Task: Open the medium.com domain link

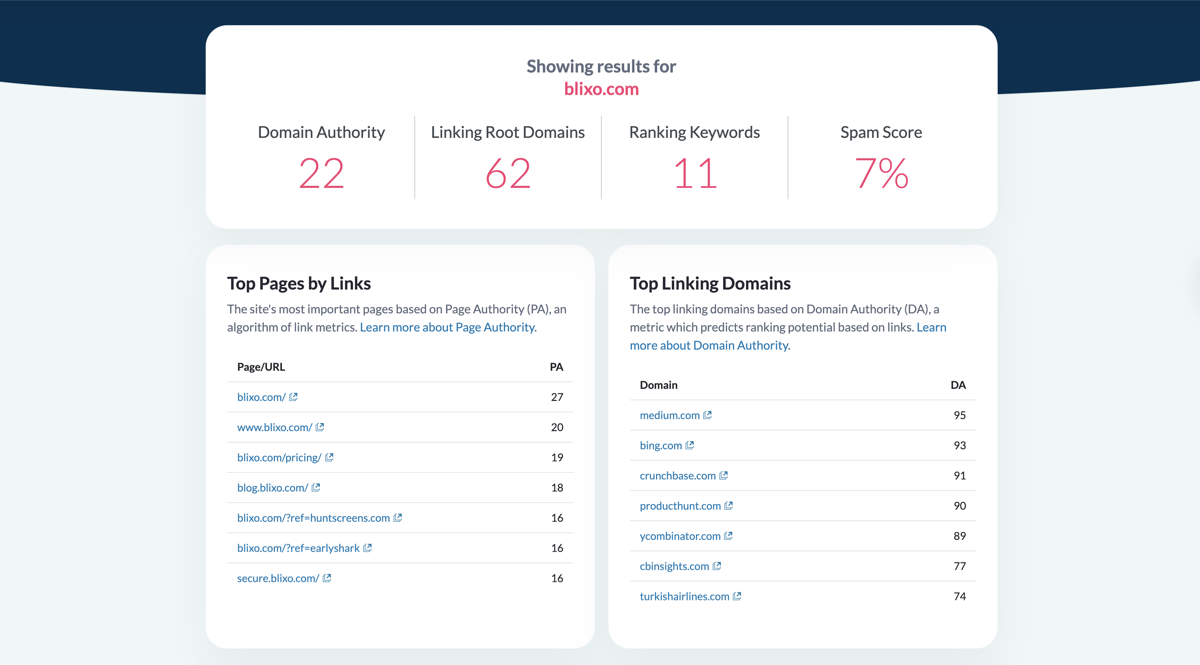Action: (x=670, y=415)
